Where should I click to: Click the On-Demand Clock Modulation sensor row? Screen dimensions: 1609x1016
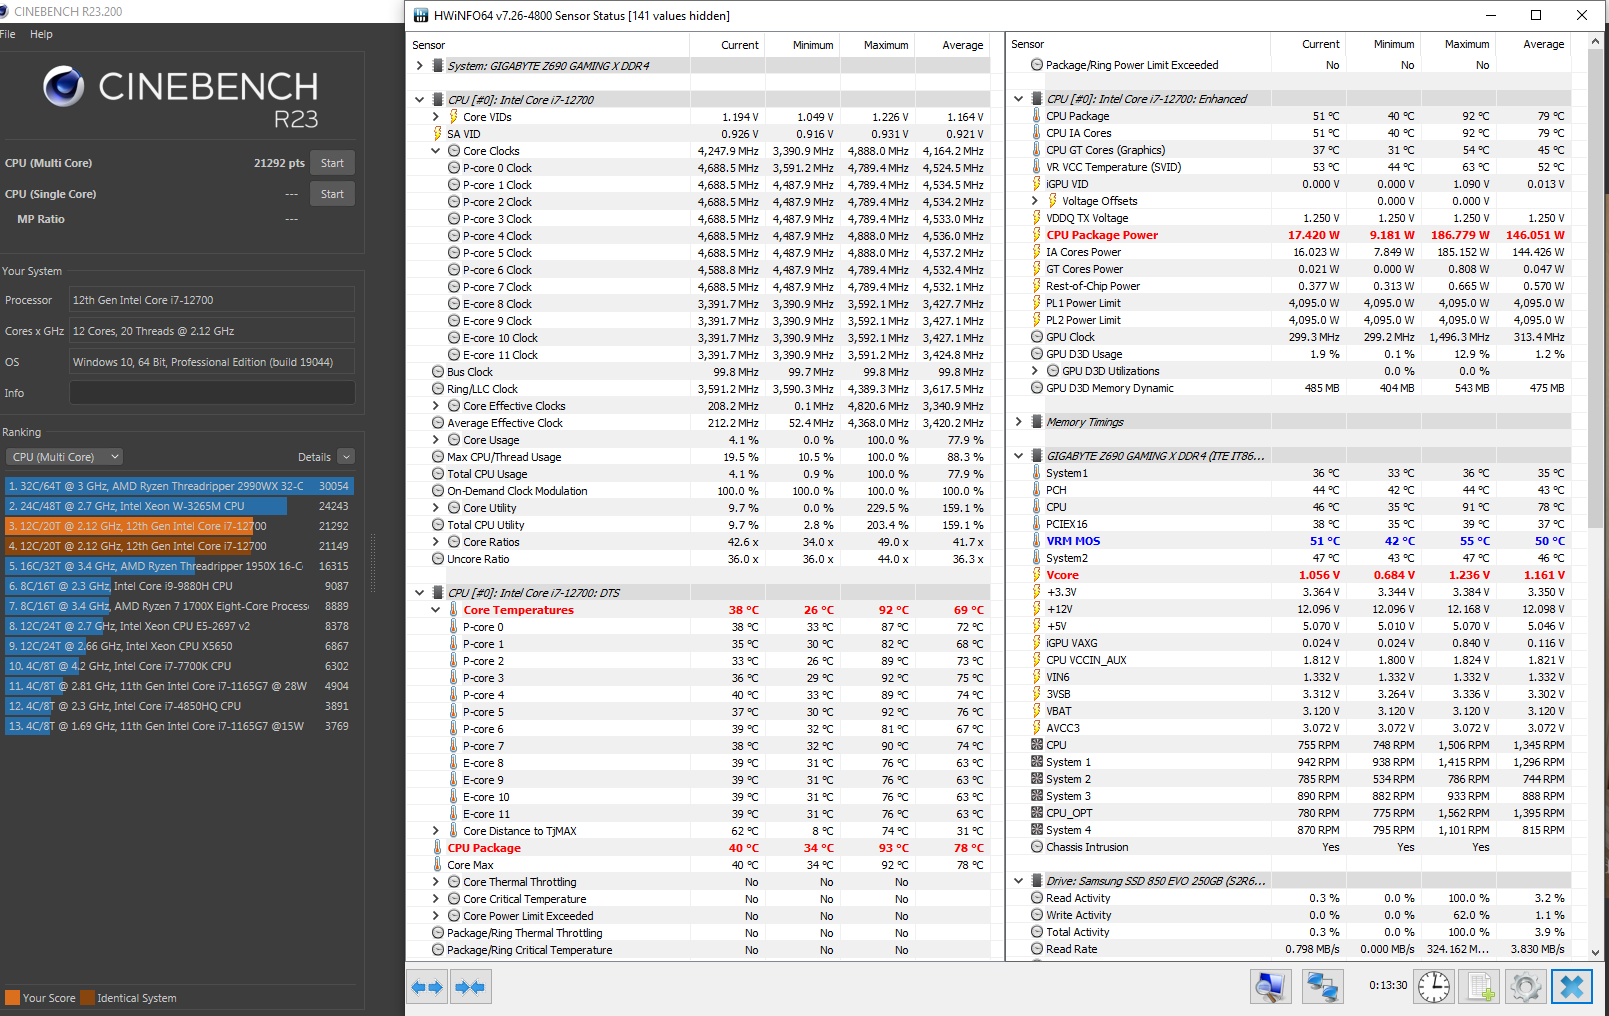[x=699, y=491]
